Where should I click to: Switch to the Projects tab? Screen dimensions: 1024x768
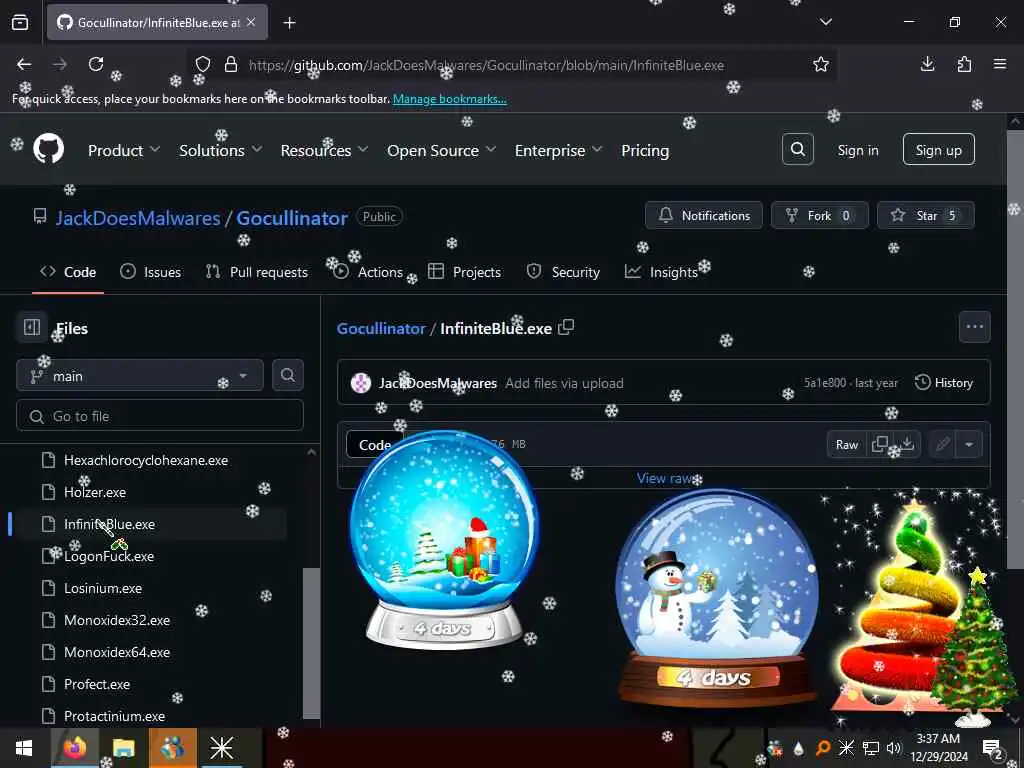464,272
